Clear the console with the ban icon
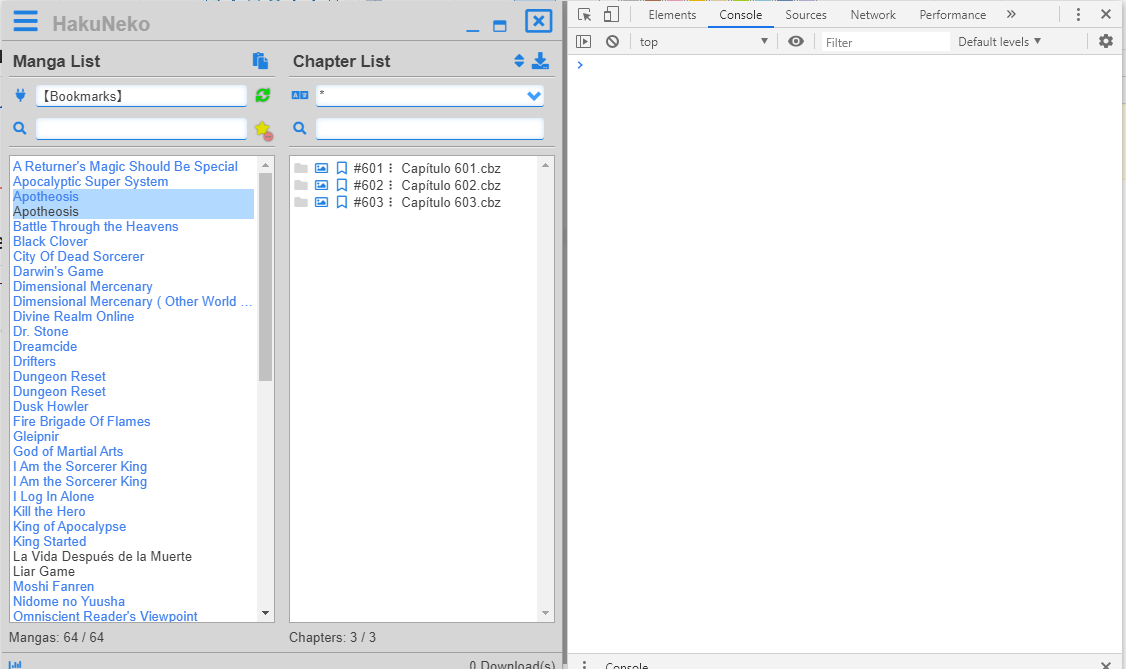 point(613,42)
